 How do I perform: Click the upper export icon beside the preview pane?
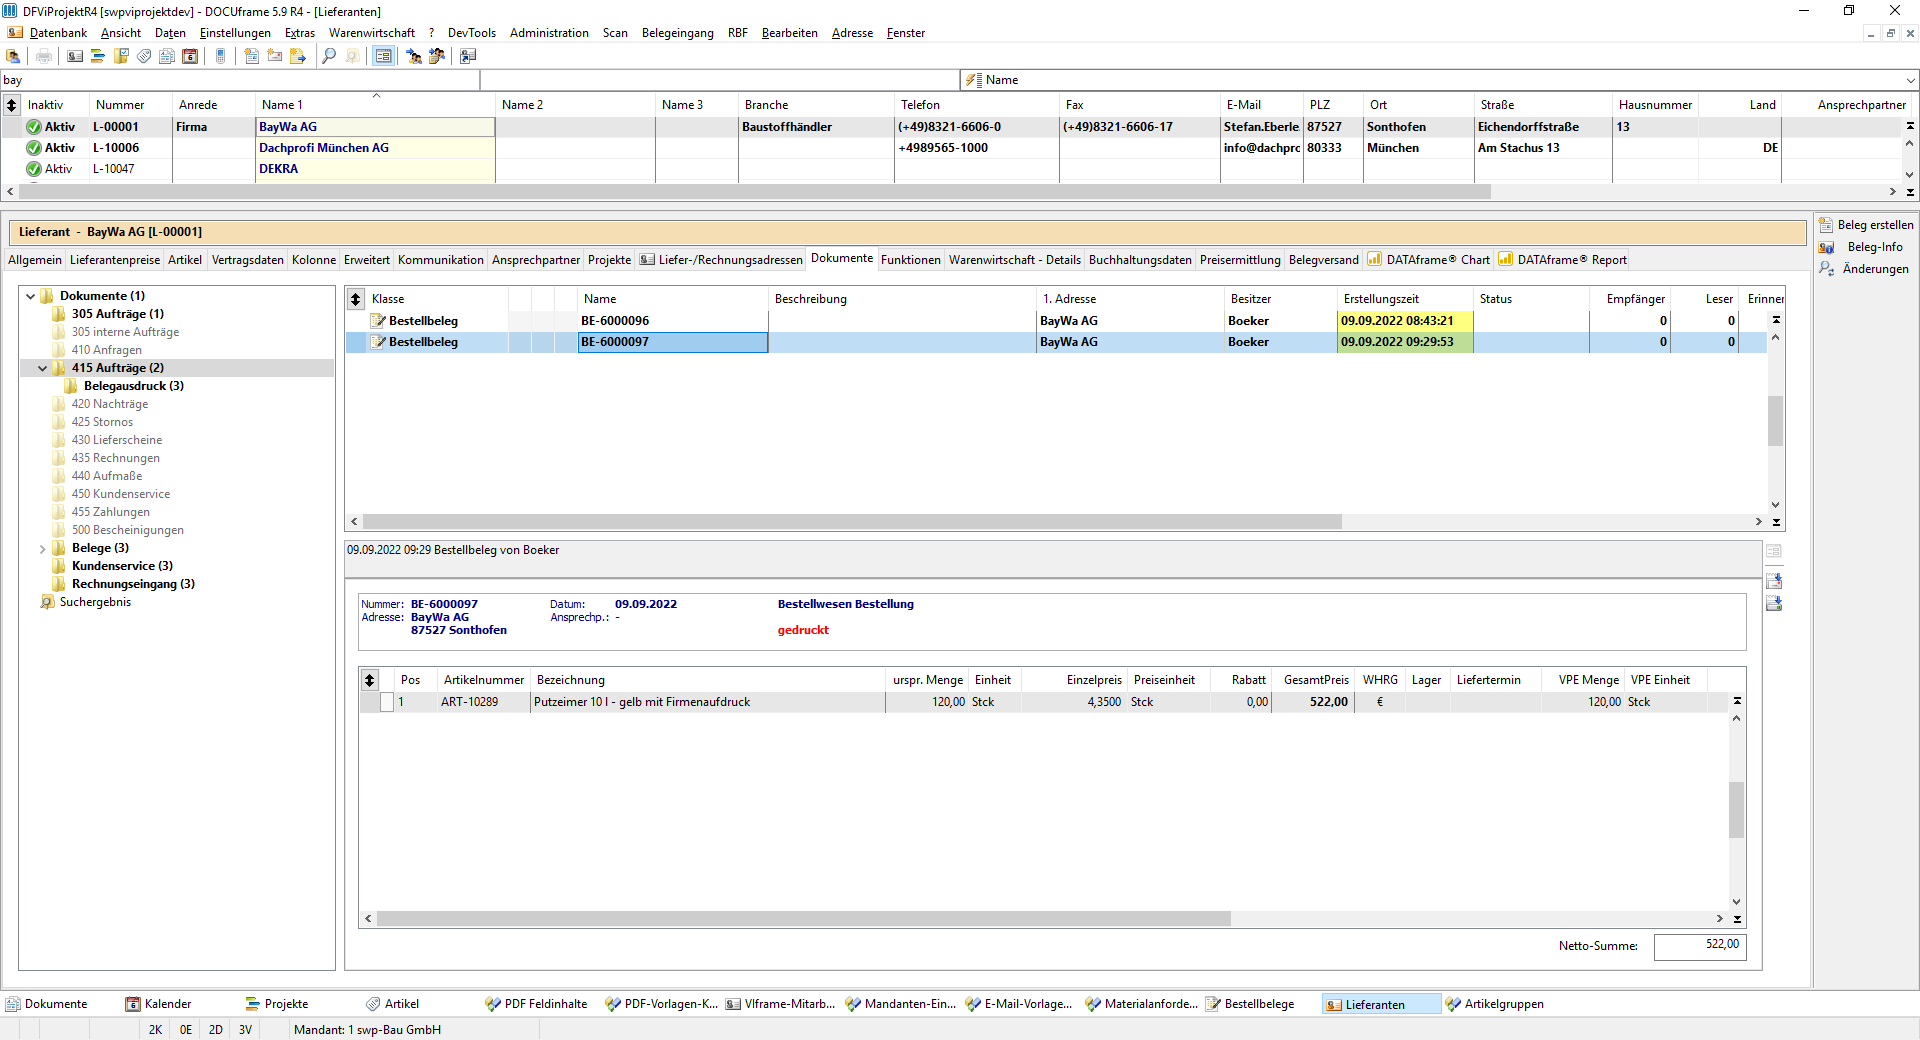[x=1774, y=581]
